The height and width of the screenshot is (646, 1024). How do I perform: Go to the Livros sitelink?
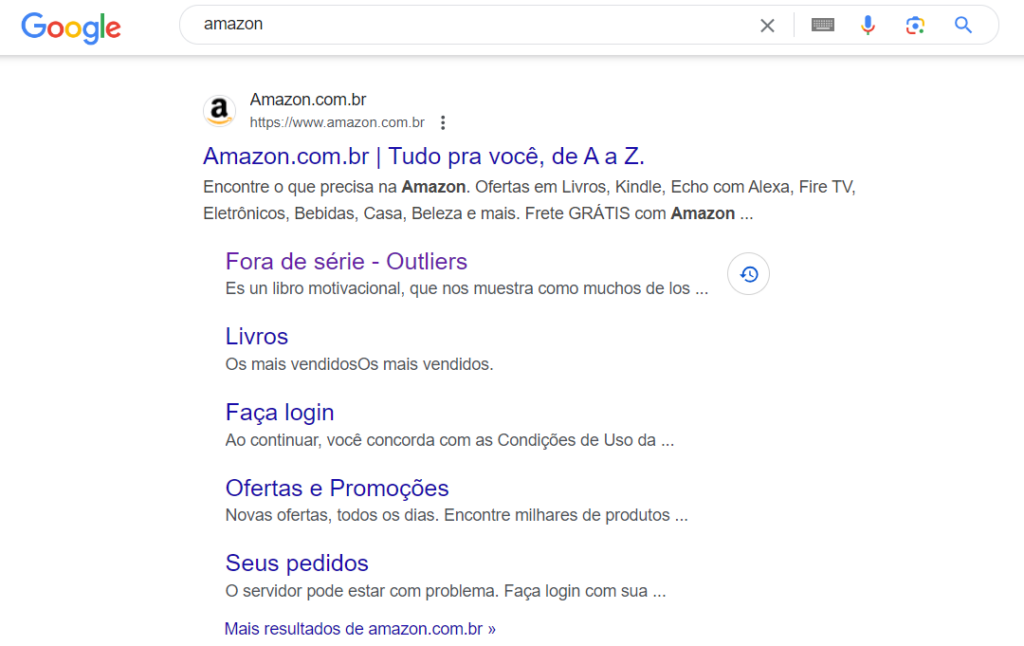[x=257, y=336]
